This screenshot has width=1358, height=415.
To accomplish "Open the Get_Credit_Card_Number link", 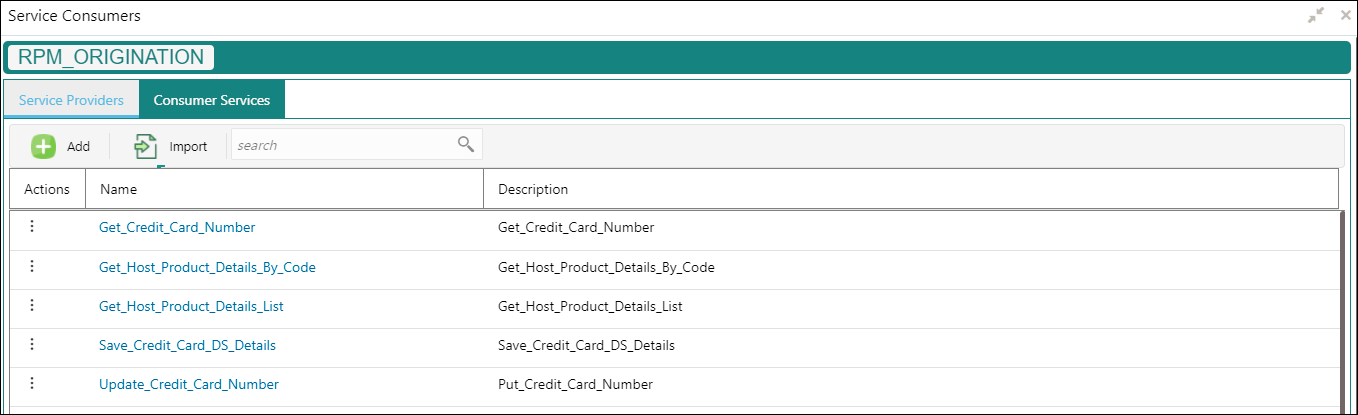I will coord(177,227).
